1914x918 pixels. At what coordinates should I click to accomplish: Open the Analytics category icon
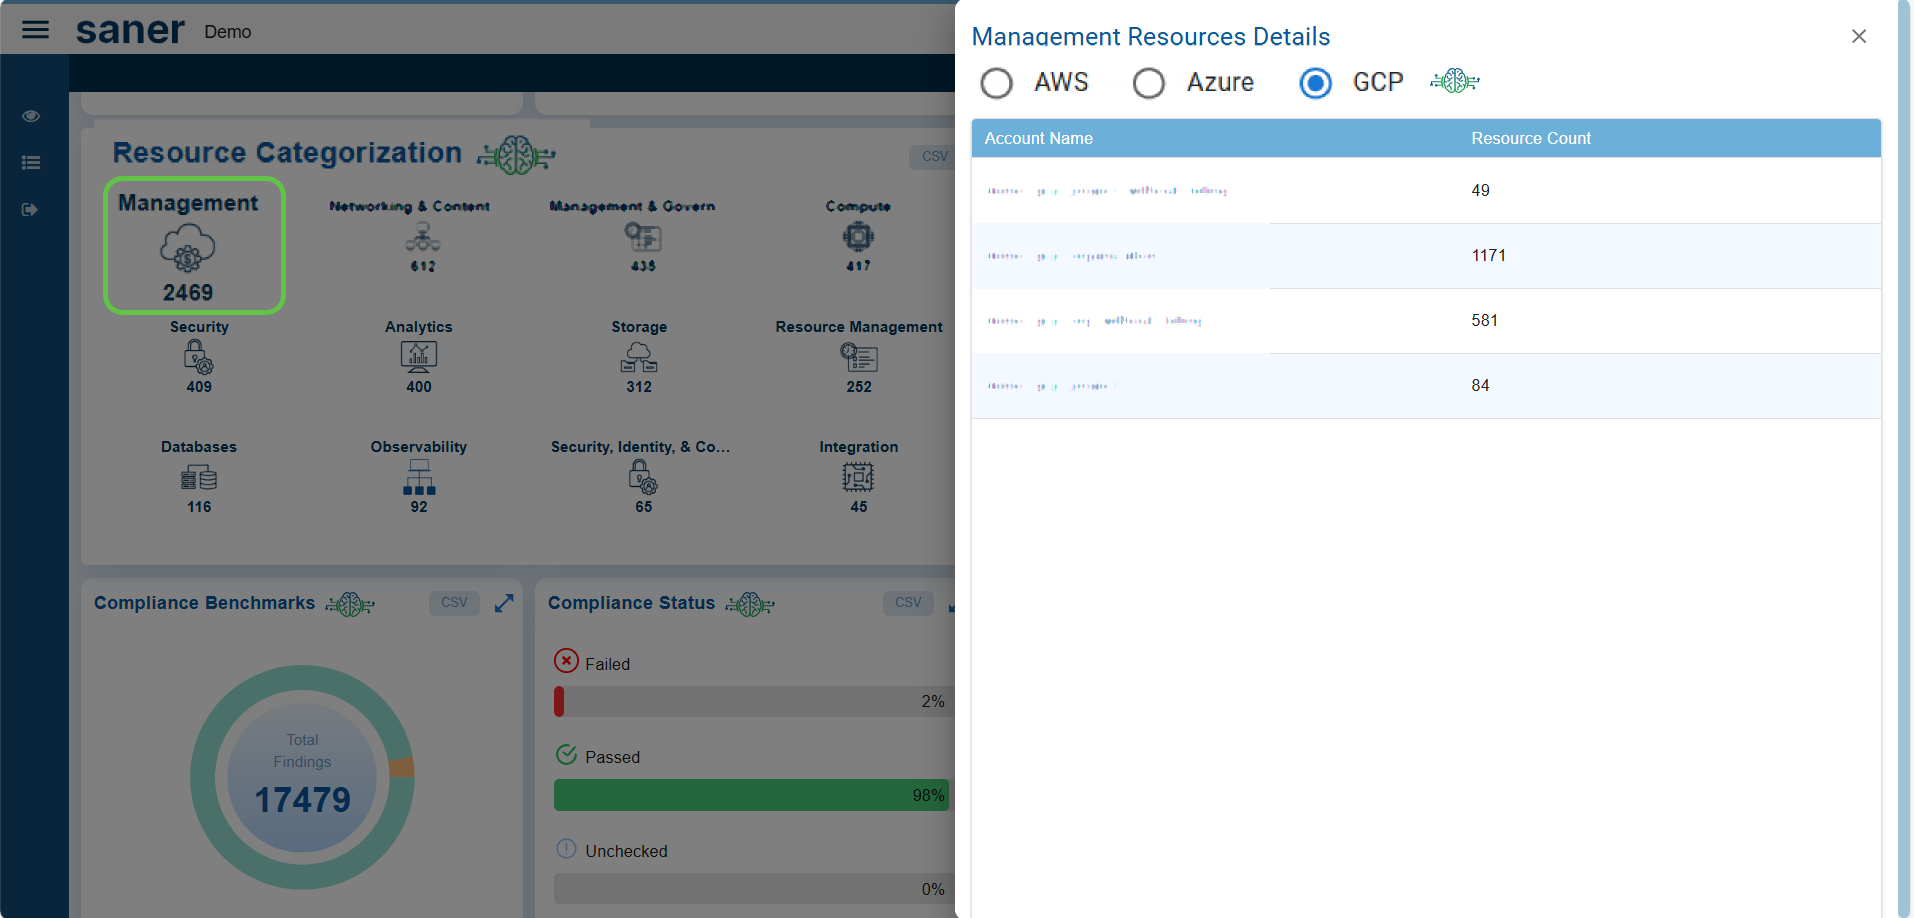point(418,357)
